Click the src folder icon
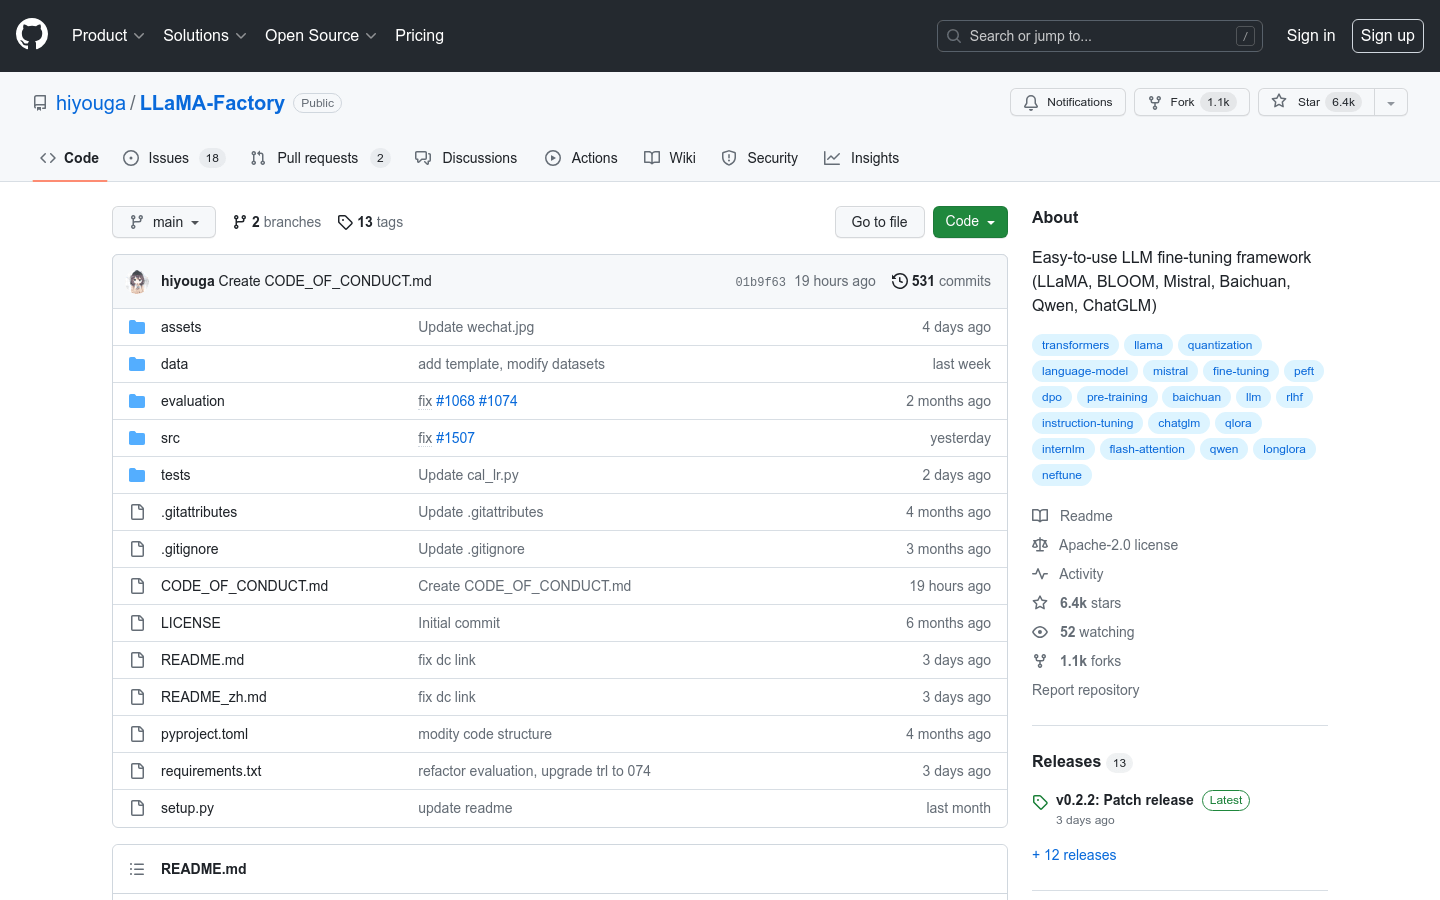Screen dimensions: 1440x900 pos(137,438)
